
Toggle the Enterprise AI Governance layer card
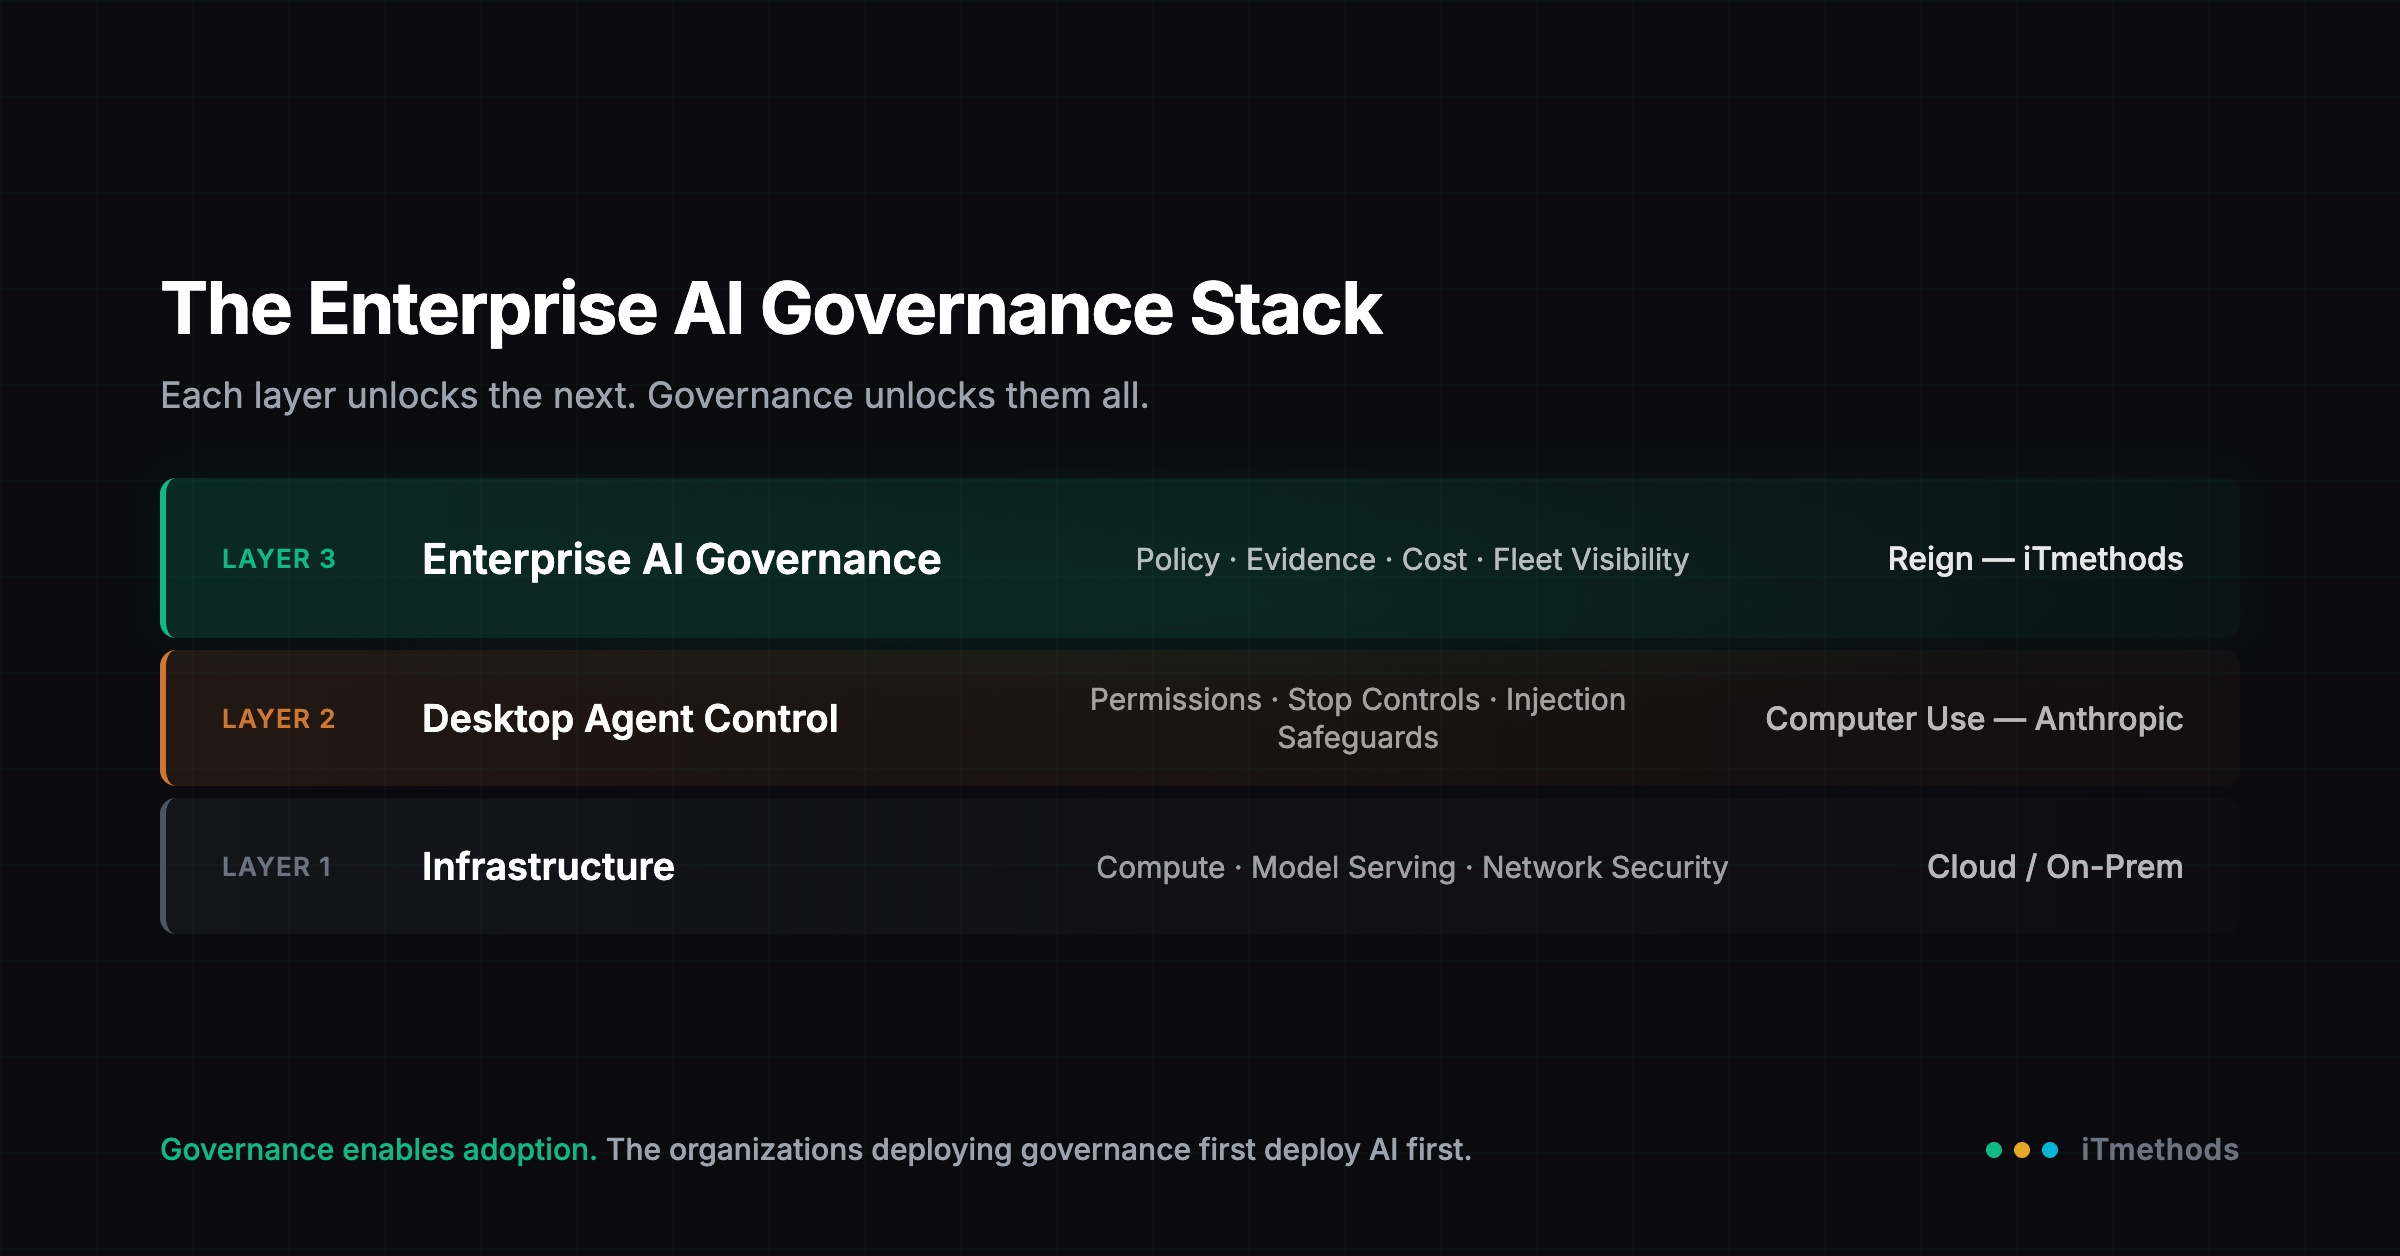coord(1200,558)
